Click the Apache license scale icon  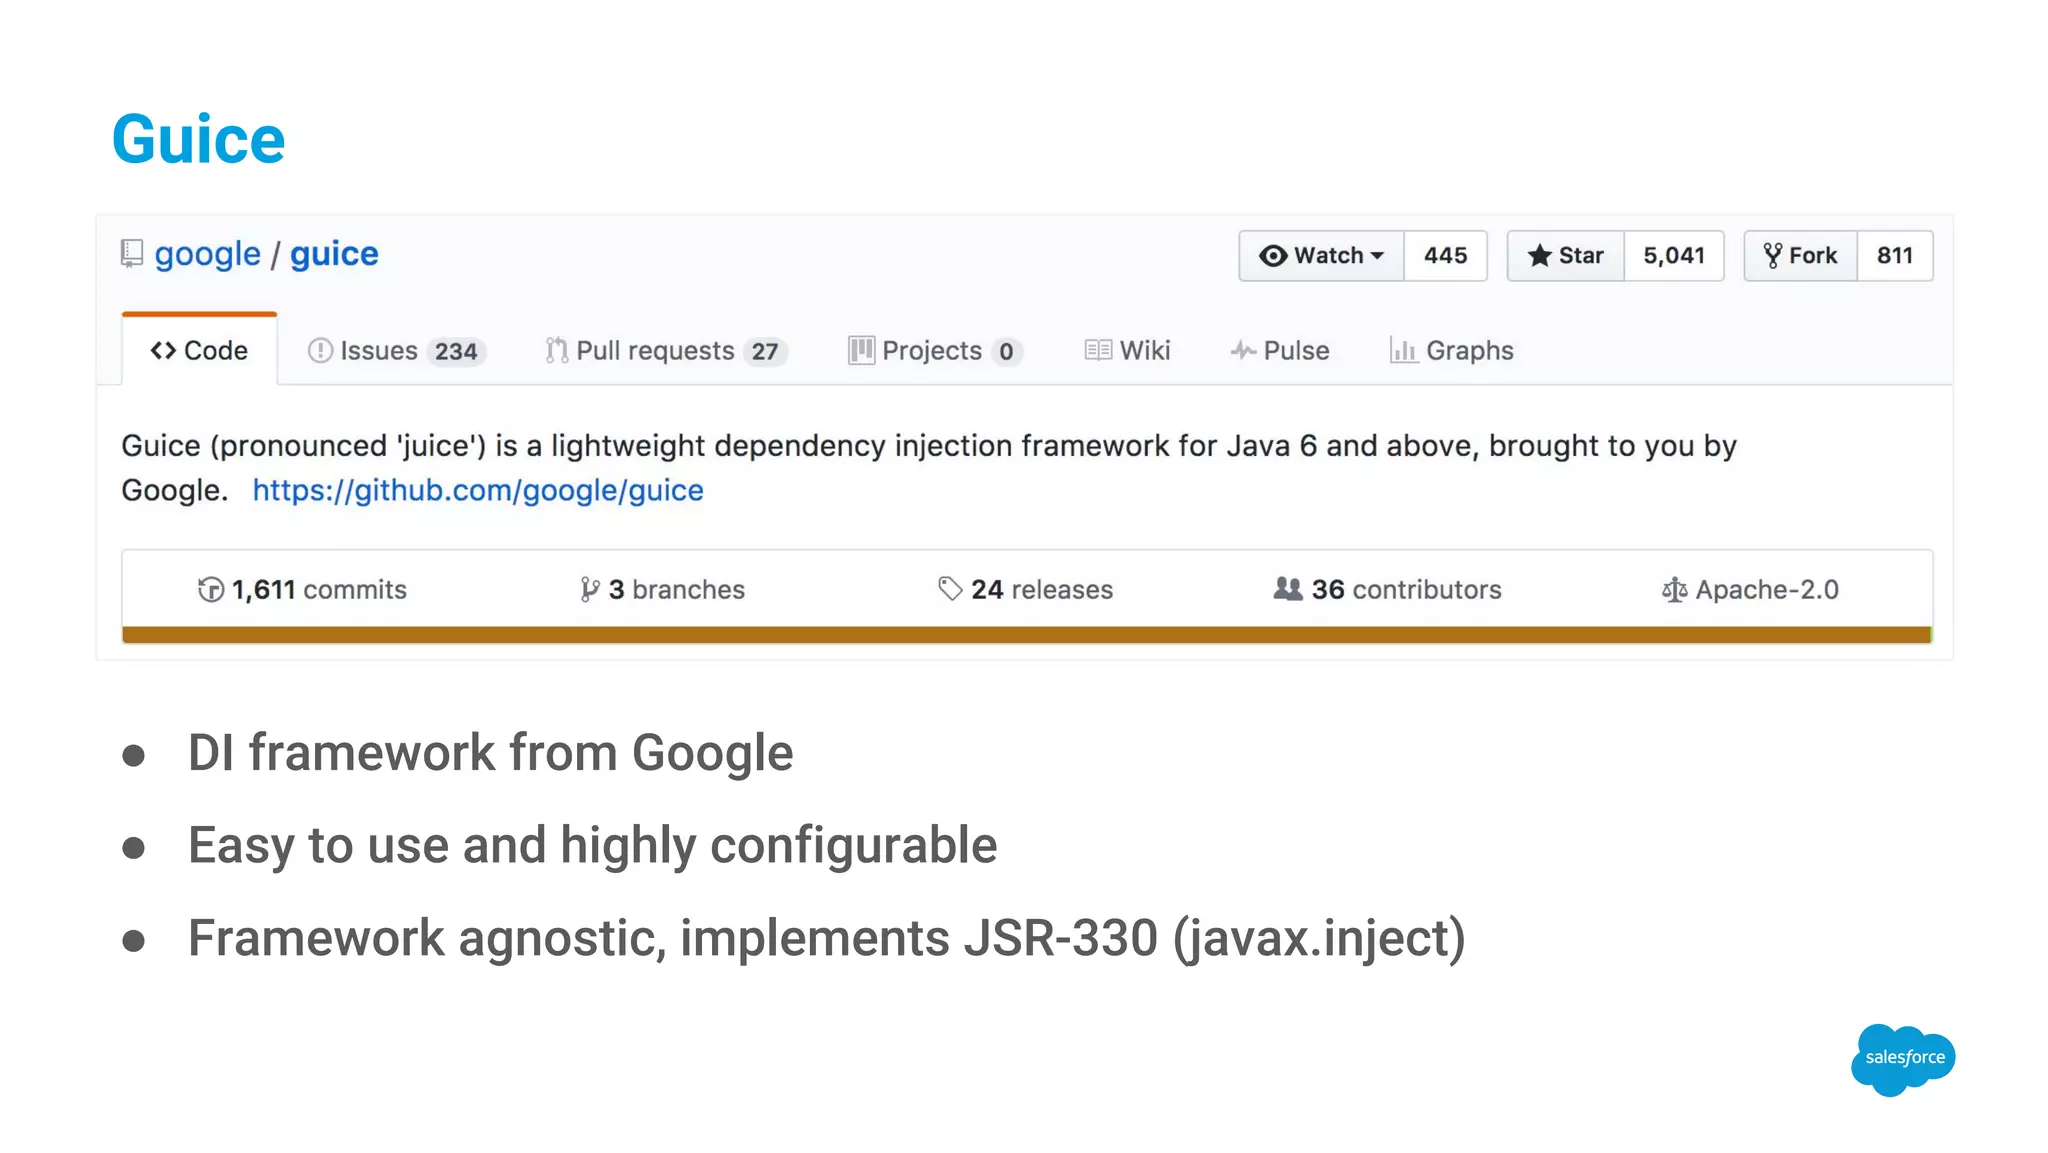tap(1673, 590)
